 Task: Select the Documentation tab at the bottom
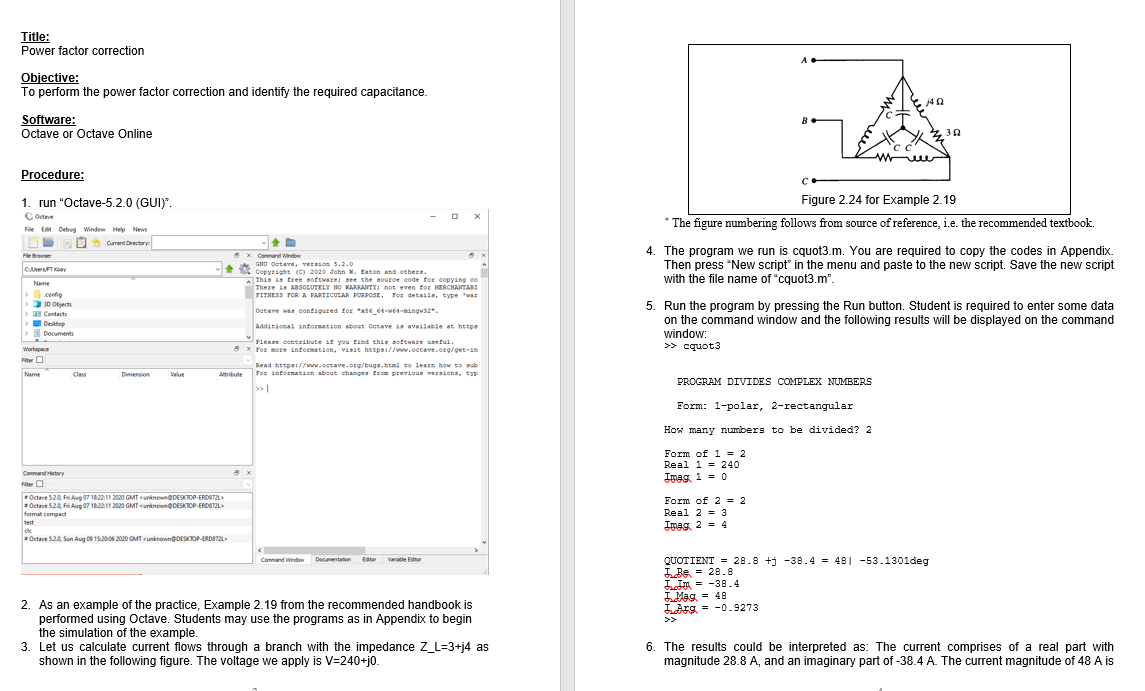coord(333,560)
